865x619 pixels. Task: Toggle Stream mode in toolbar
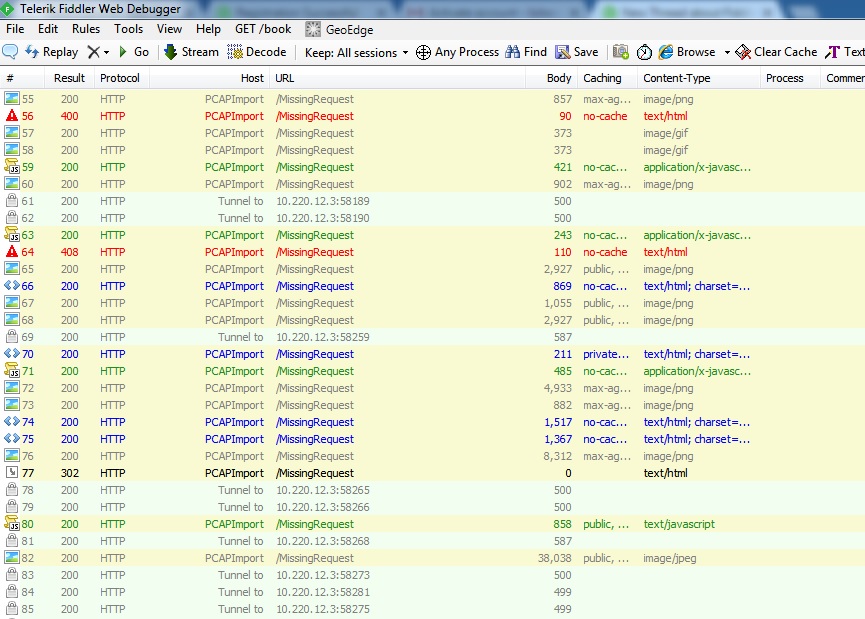(x=191, y=52)
